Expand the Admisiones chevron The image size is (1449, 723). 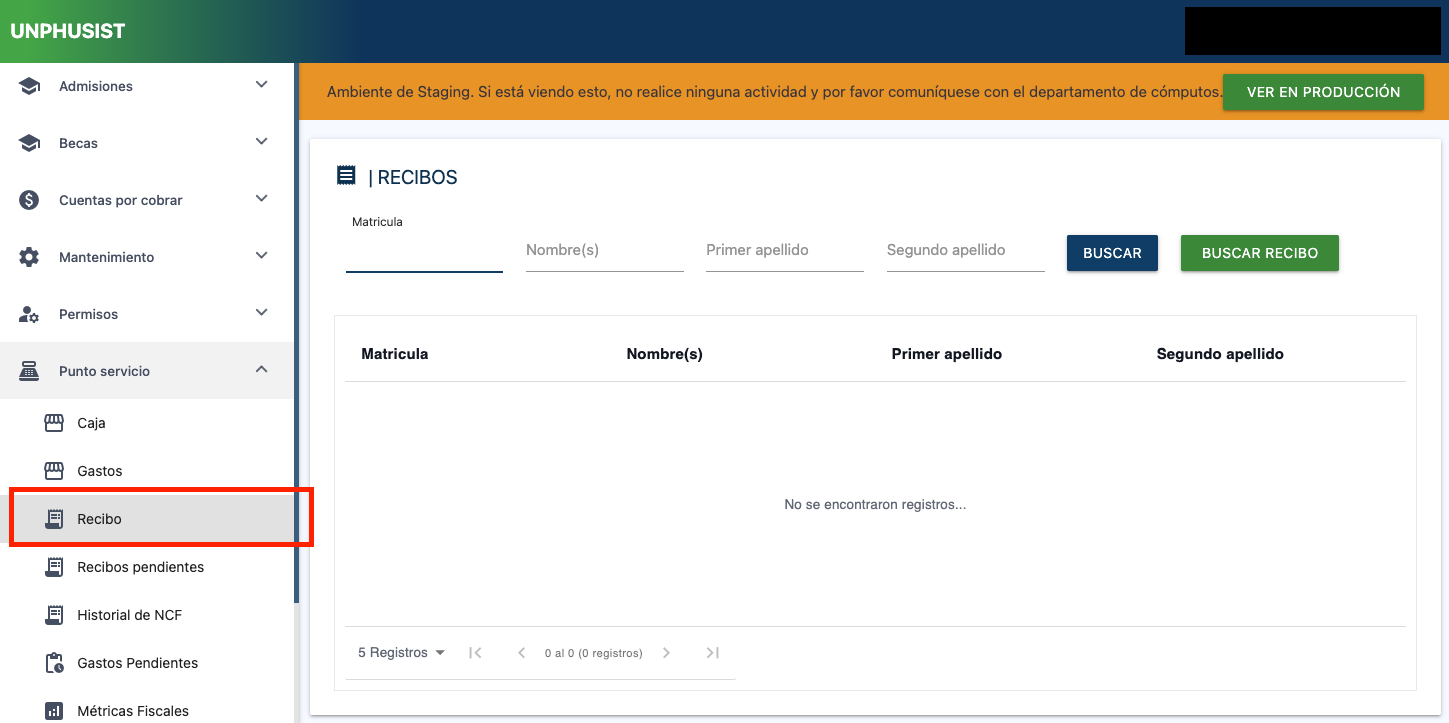(x=261, y=85)
